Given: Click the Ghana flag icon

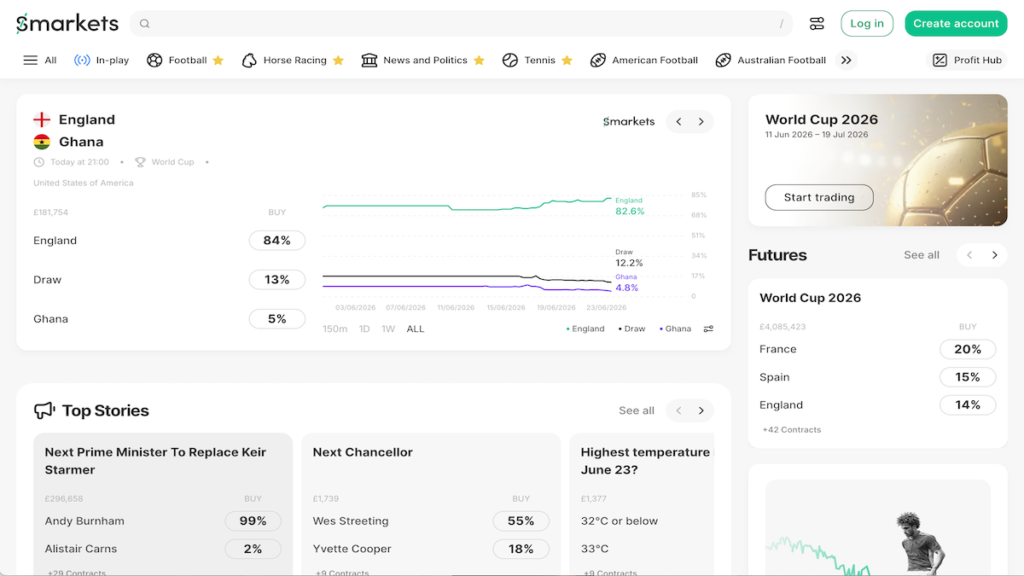Looking at the screenshot, I should 42,142.
